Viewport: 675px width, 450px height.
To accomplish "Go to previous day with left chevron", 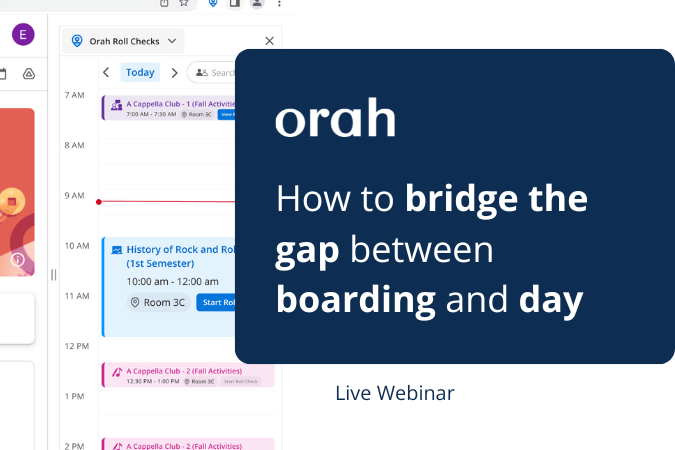I will click(x=106, y=72).
